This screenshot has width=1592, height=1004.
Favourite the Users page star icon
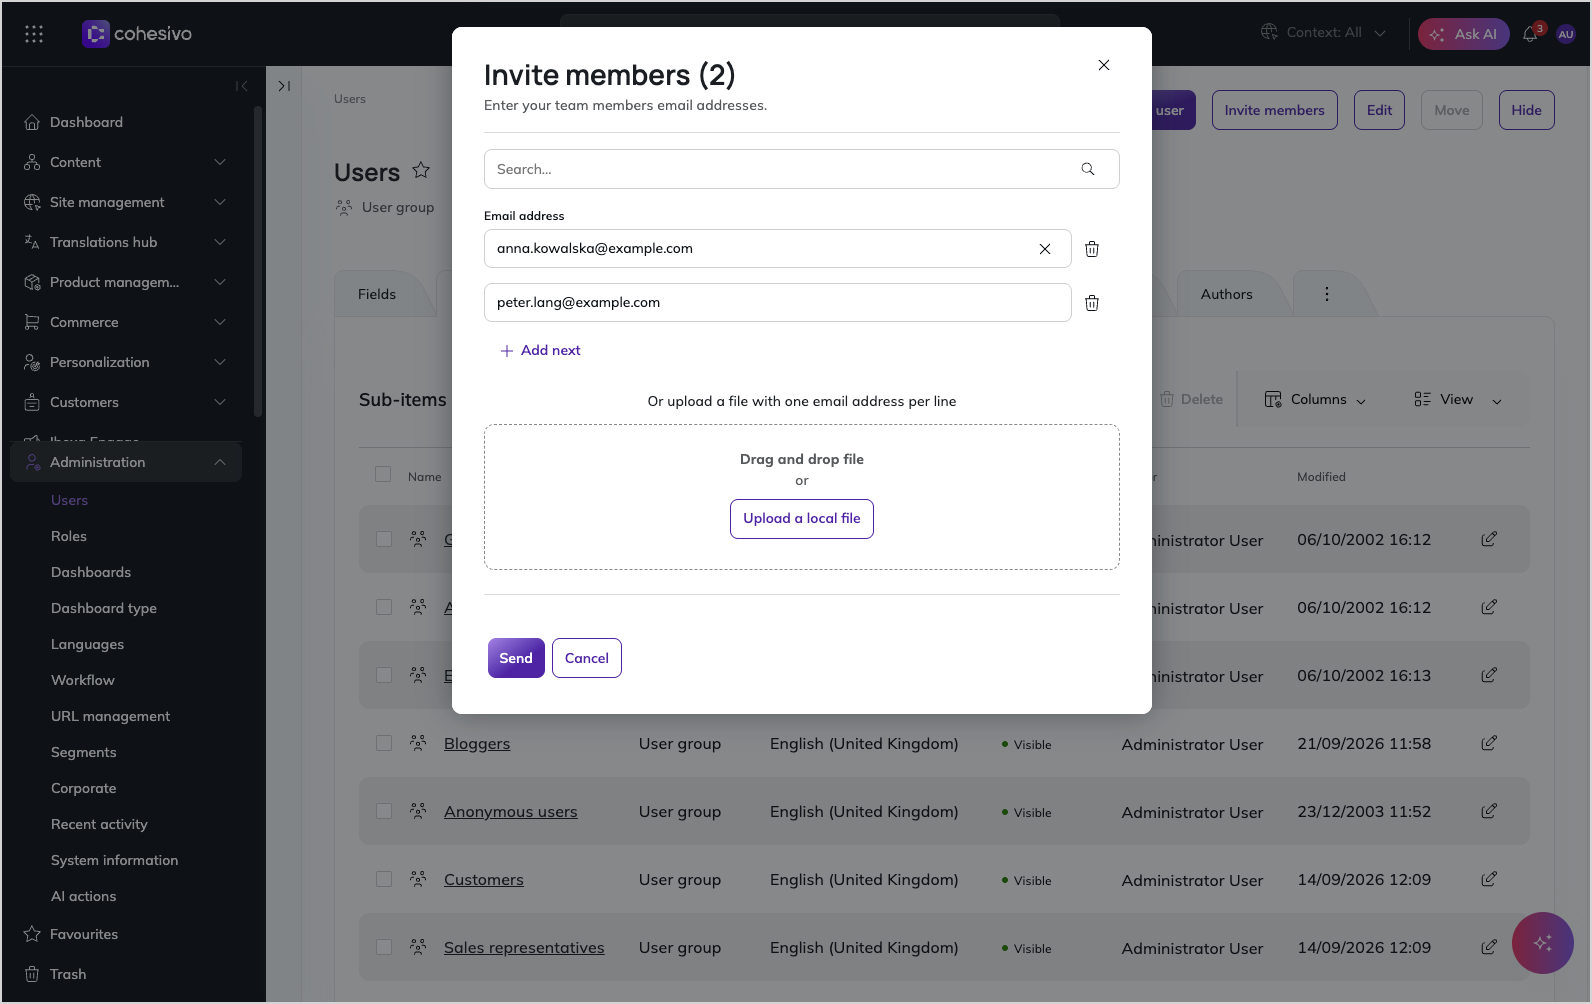coord(421,170)
